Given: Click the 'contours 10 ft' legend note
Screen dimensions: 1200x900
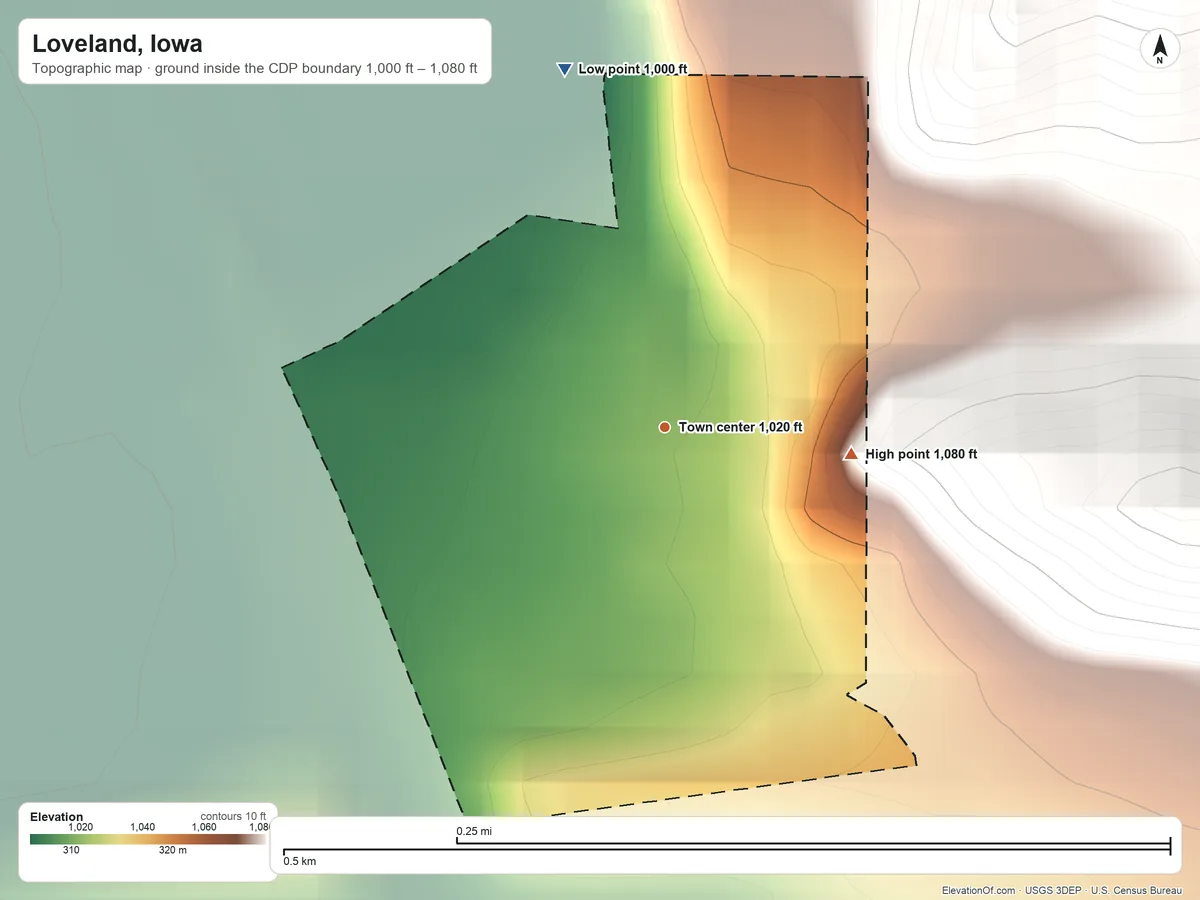Looking at the screenshot, I should pos(233,817).
